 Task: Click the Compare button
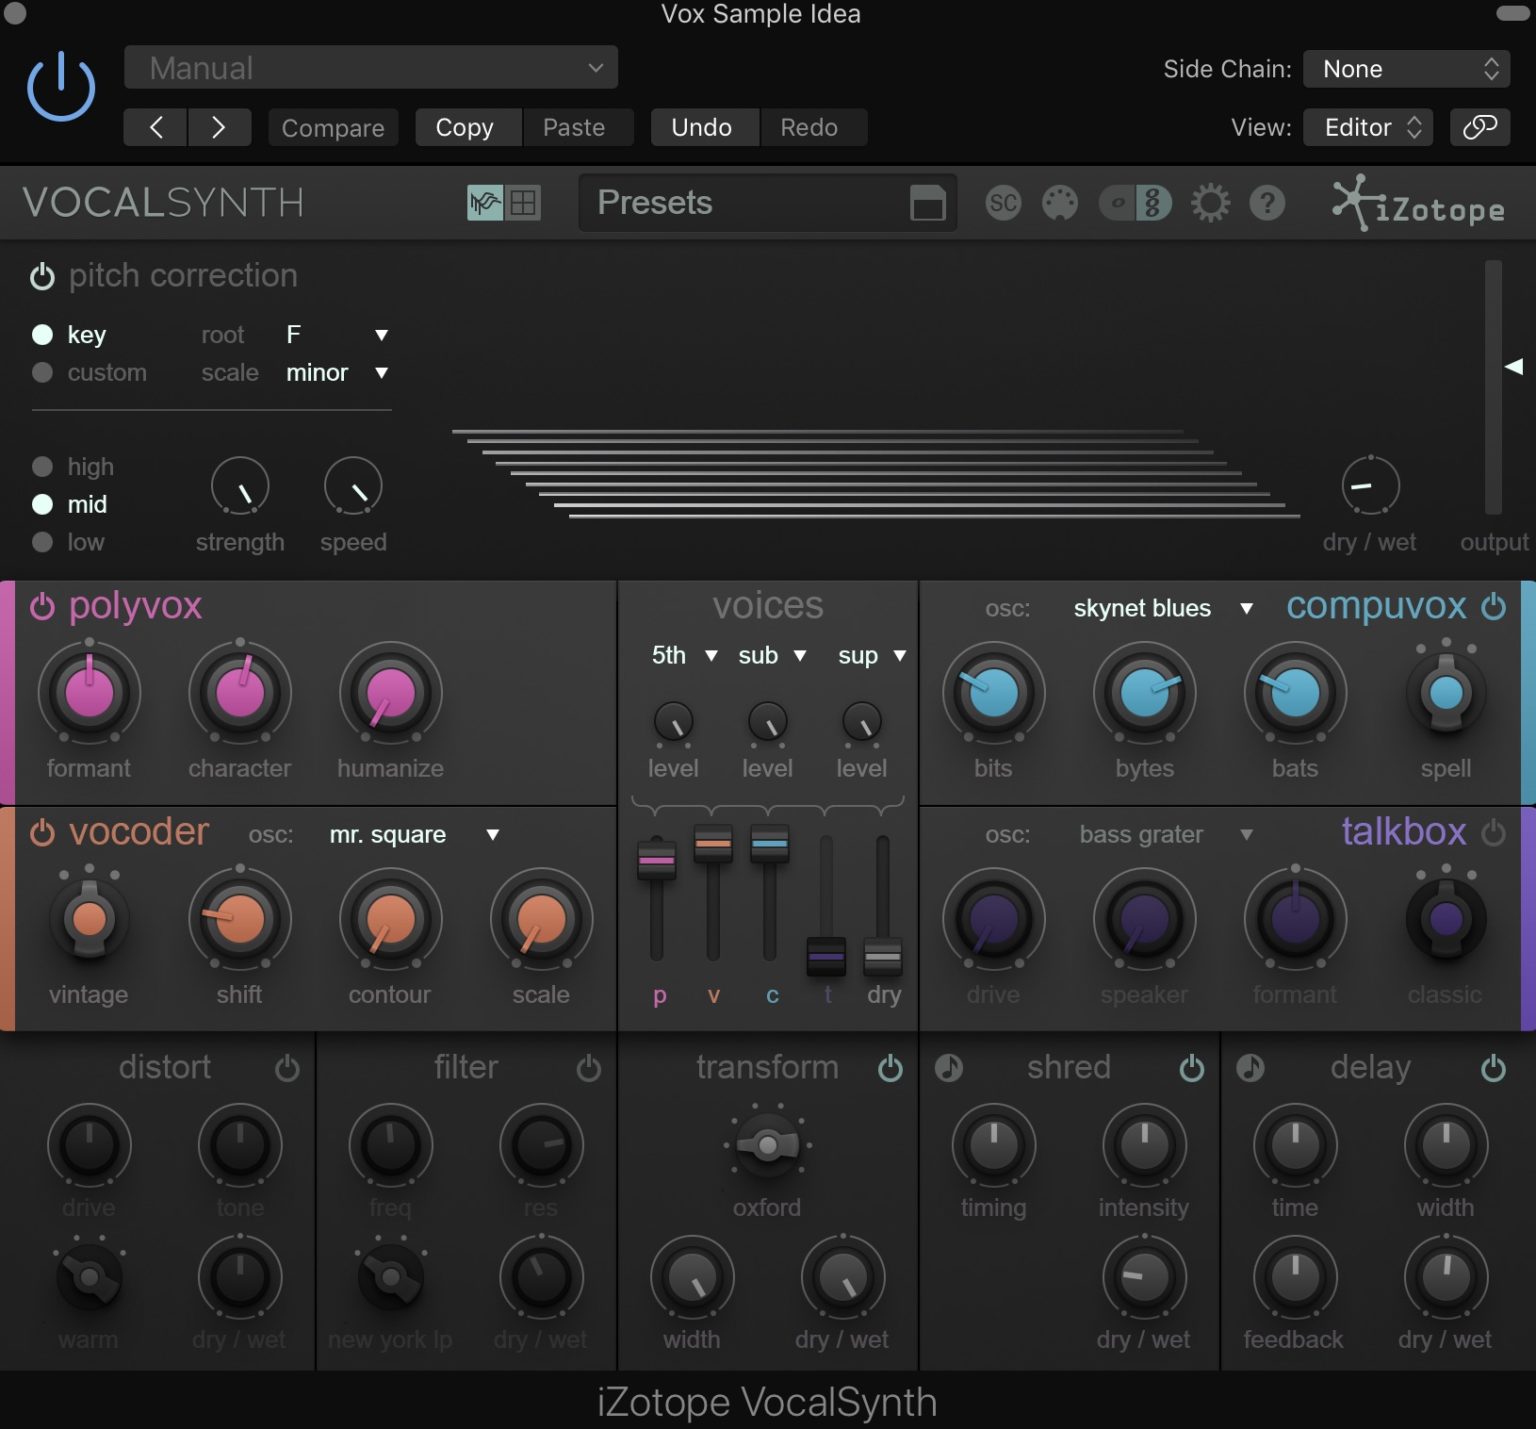[333, 127]
